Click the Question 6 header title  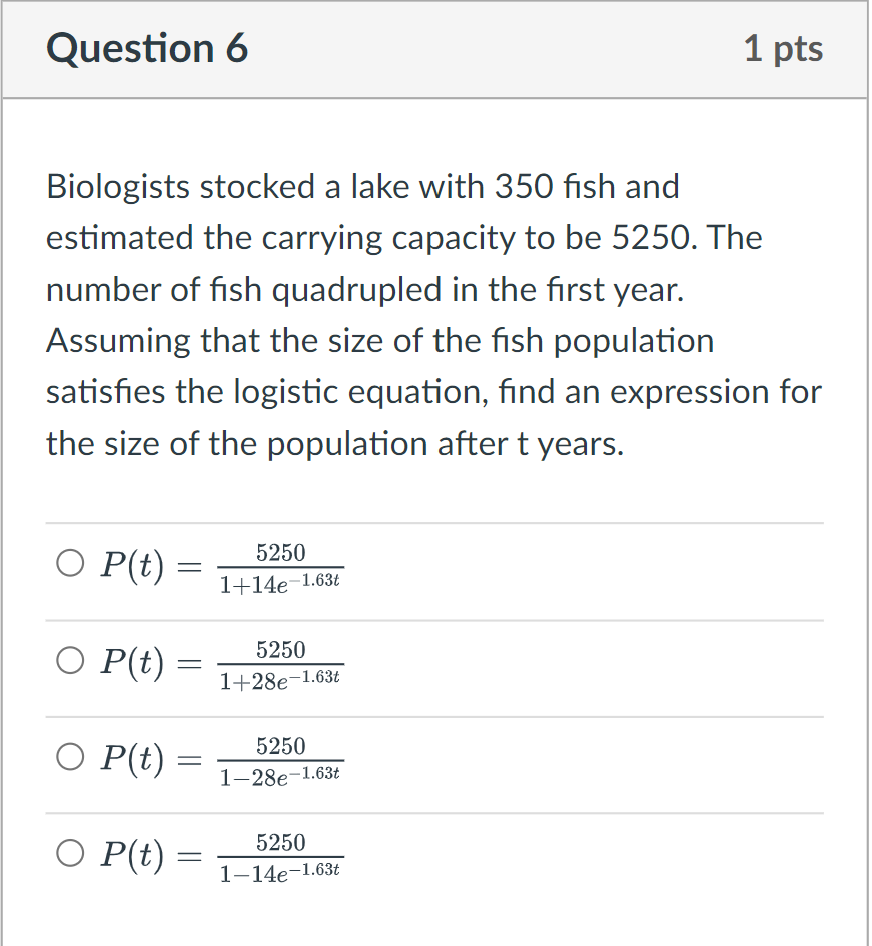pyautogui.click(x=147, y=48)
